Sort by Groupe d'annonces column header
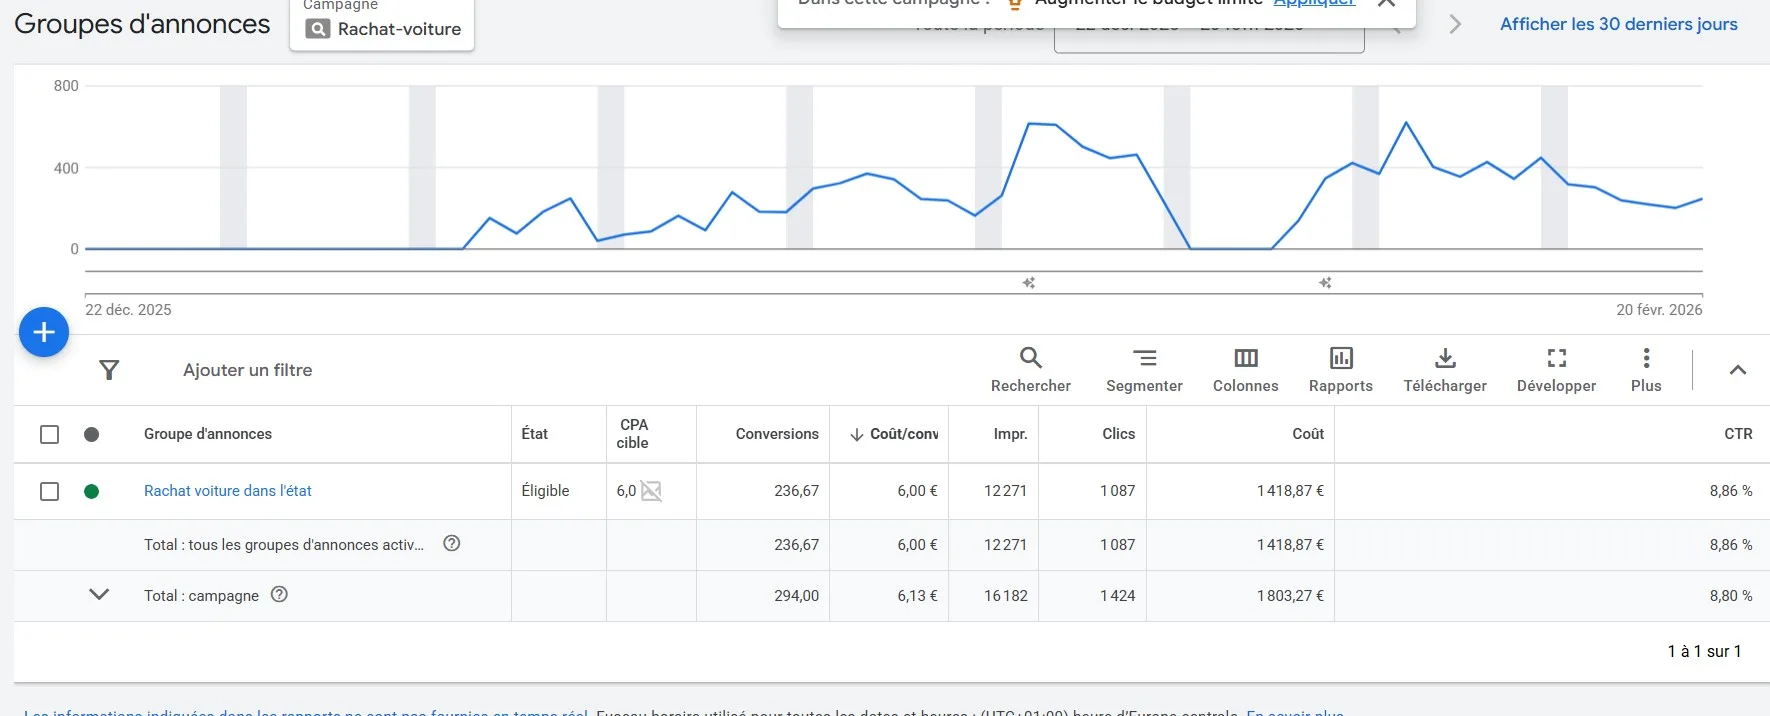The image size is (1770, 716). [x=208, y=434]
